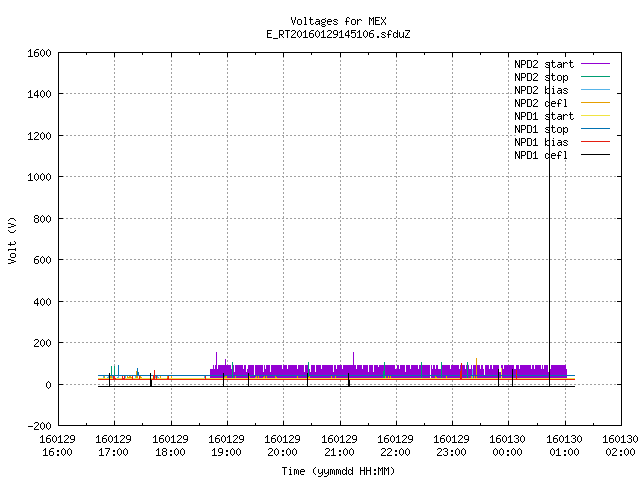Click the '160129 21:00' x-axis tick label
The height and width of the screenshot is (480, 640).
point(339,446)
